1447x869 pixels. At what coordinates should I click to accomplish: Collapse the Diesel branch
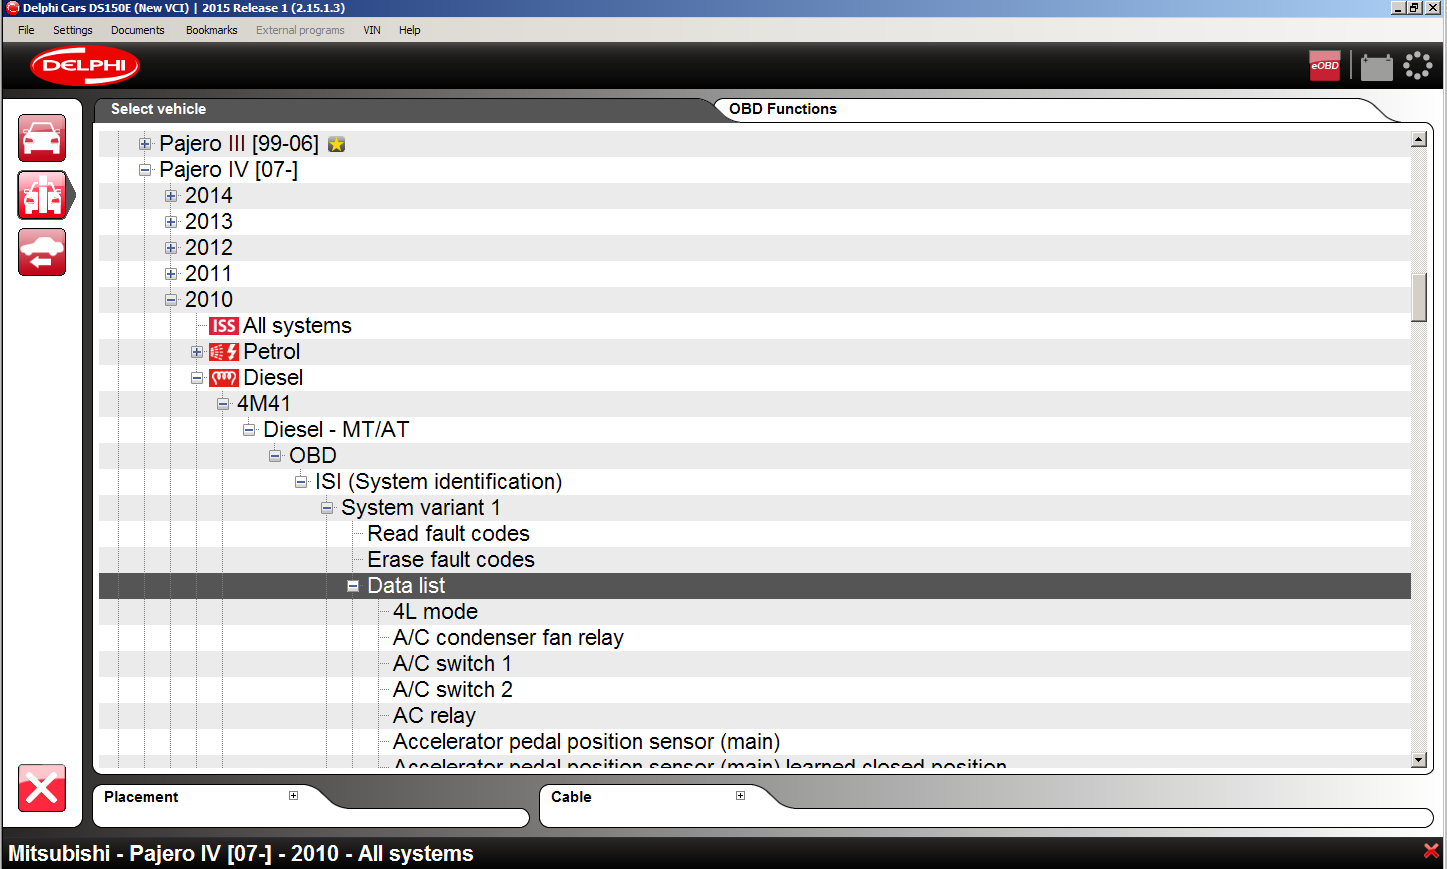[x=197, y=378]
